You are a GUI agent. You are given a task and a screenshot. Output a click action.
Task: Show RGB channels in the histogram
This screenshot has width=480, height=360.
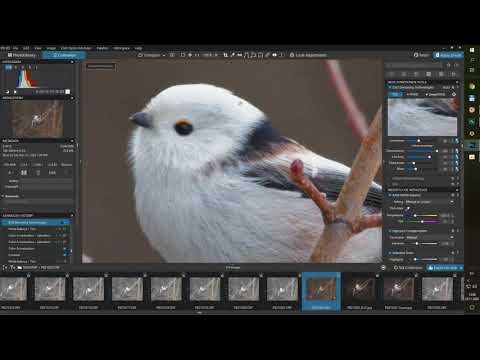pyautogui.click(x=8, y=67)
